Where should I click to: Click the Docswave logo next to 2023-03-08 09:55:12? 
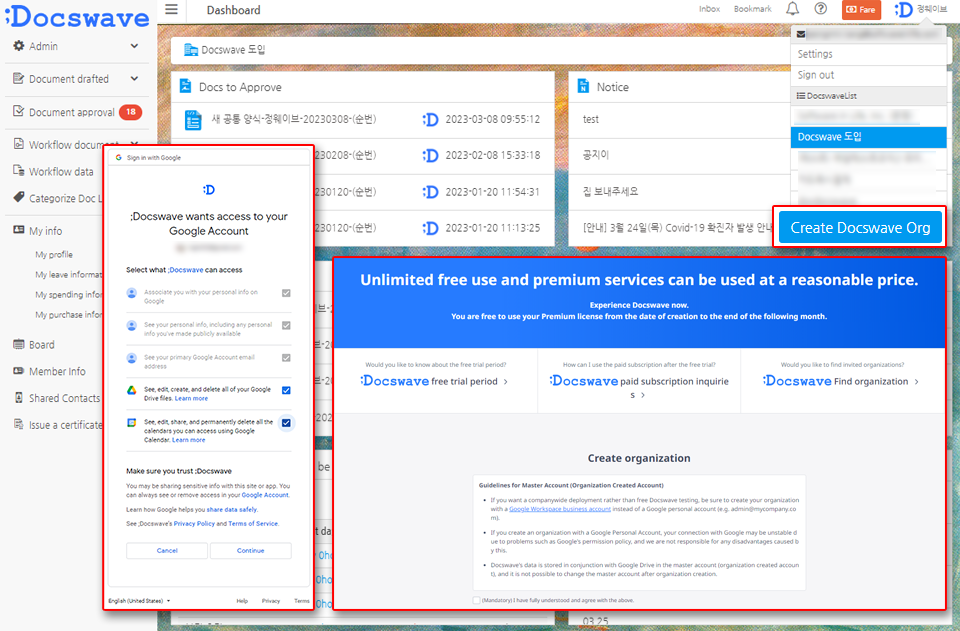pos(430,119)
